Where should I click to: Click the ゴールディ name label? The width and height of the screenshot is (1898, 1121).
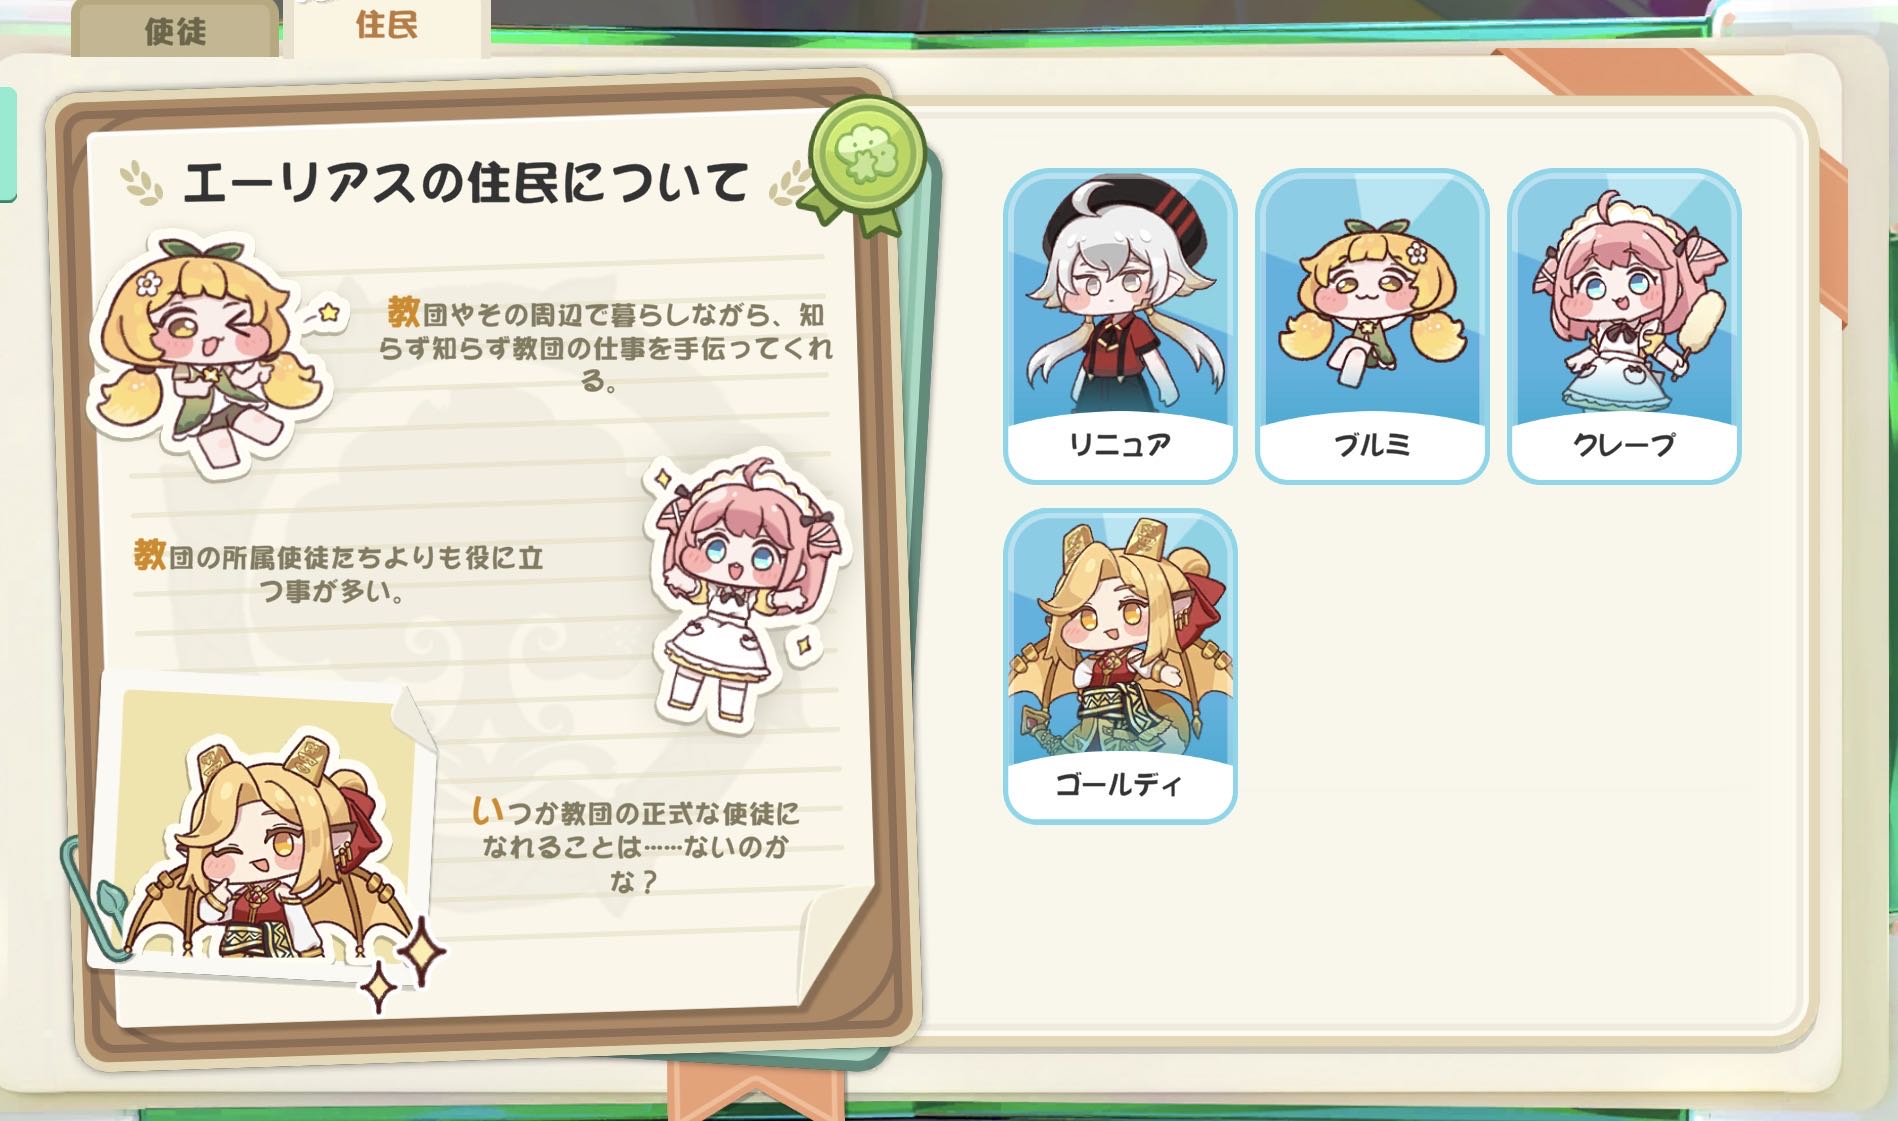point(1120,784)
